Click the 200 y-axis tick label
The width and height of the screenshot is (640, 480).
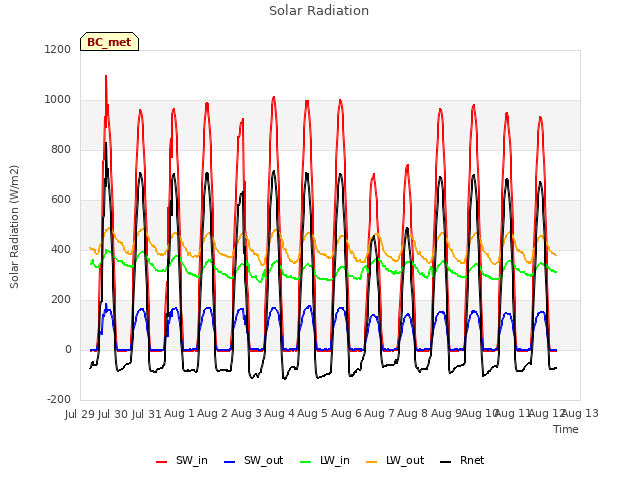click(61, 300)
